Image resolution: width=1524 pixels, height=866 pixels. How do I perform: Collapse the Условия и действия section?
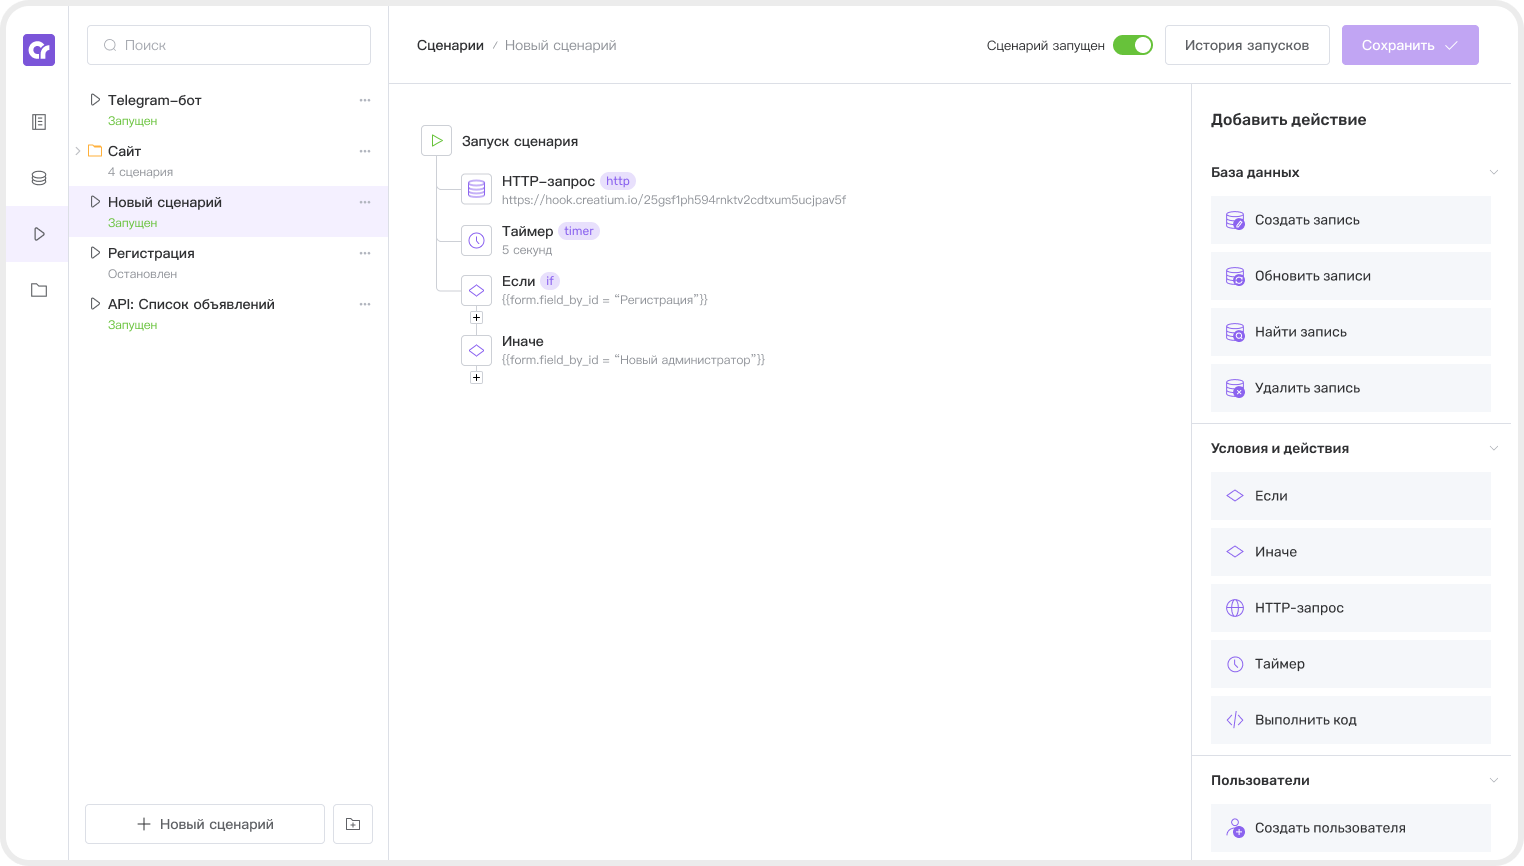pos(1493,448)
